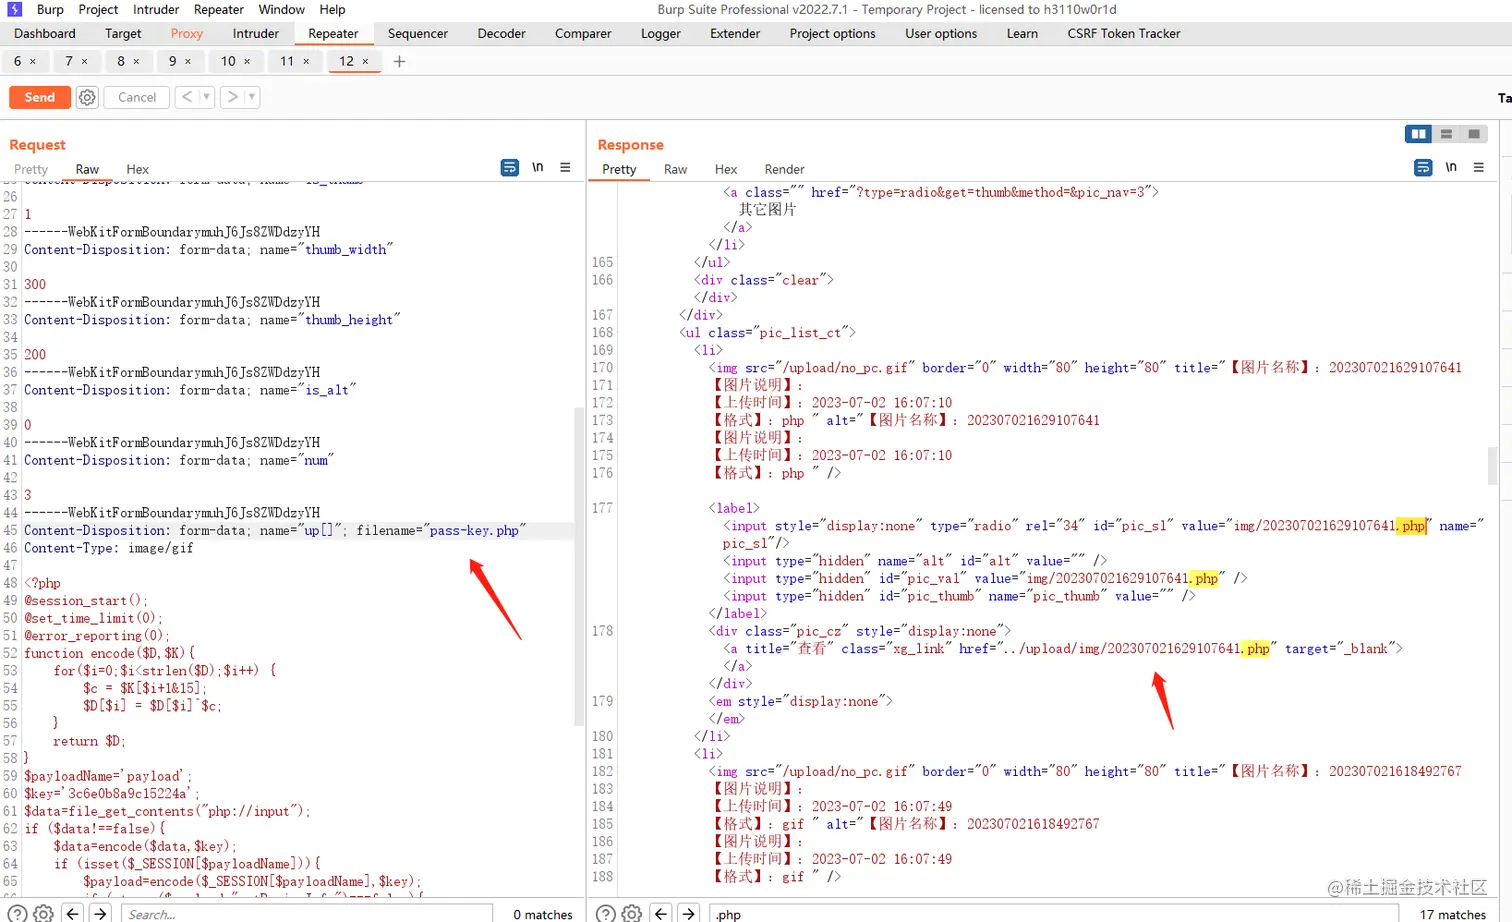Open the Dashboard tab

click(45, 33)
